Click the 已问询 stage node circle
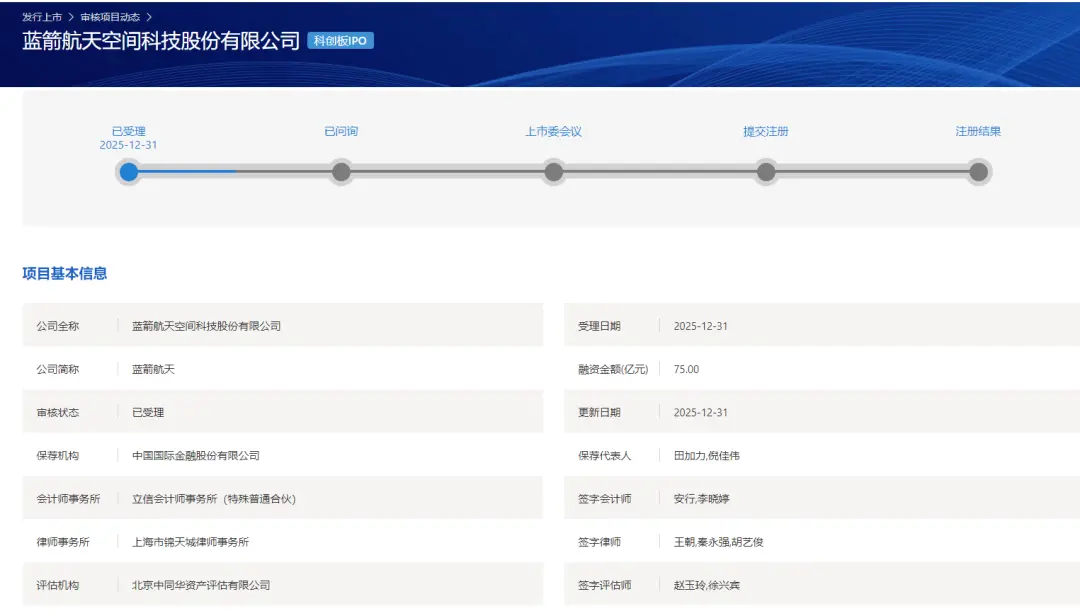The height and width of the screenshot is (611, 1080). click(x=341, y=172)
